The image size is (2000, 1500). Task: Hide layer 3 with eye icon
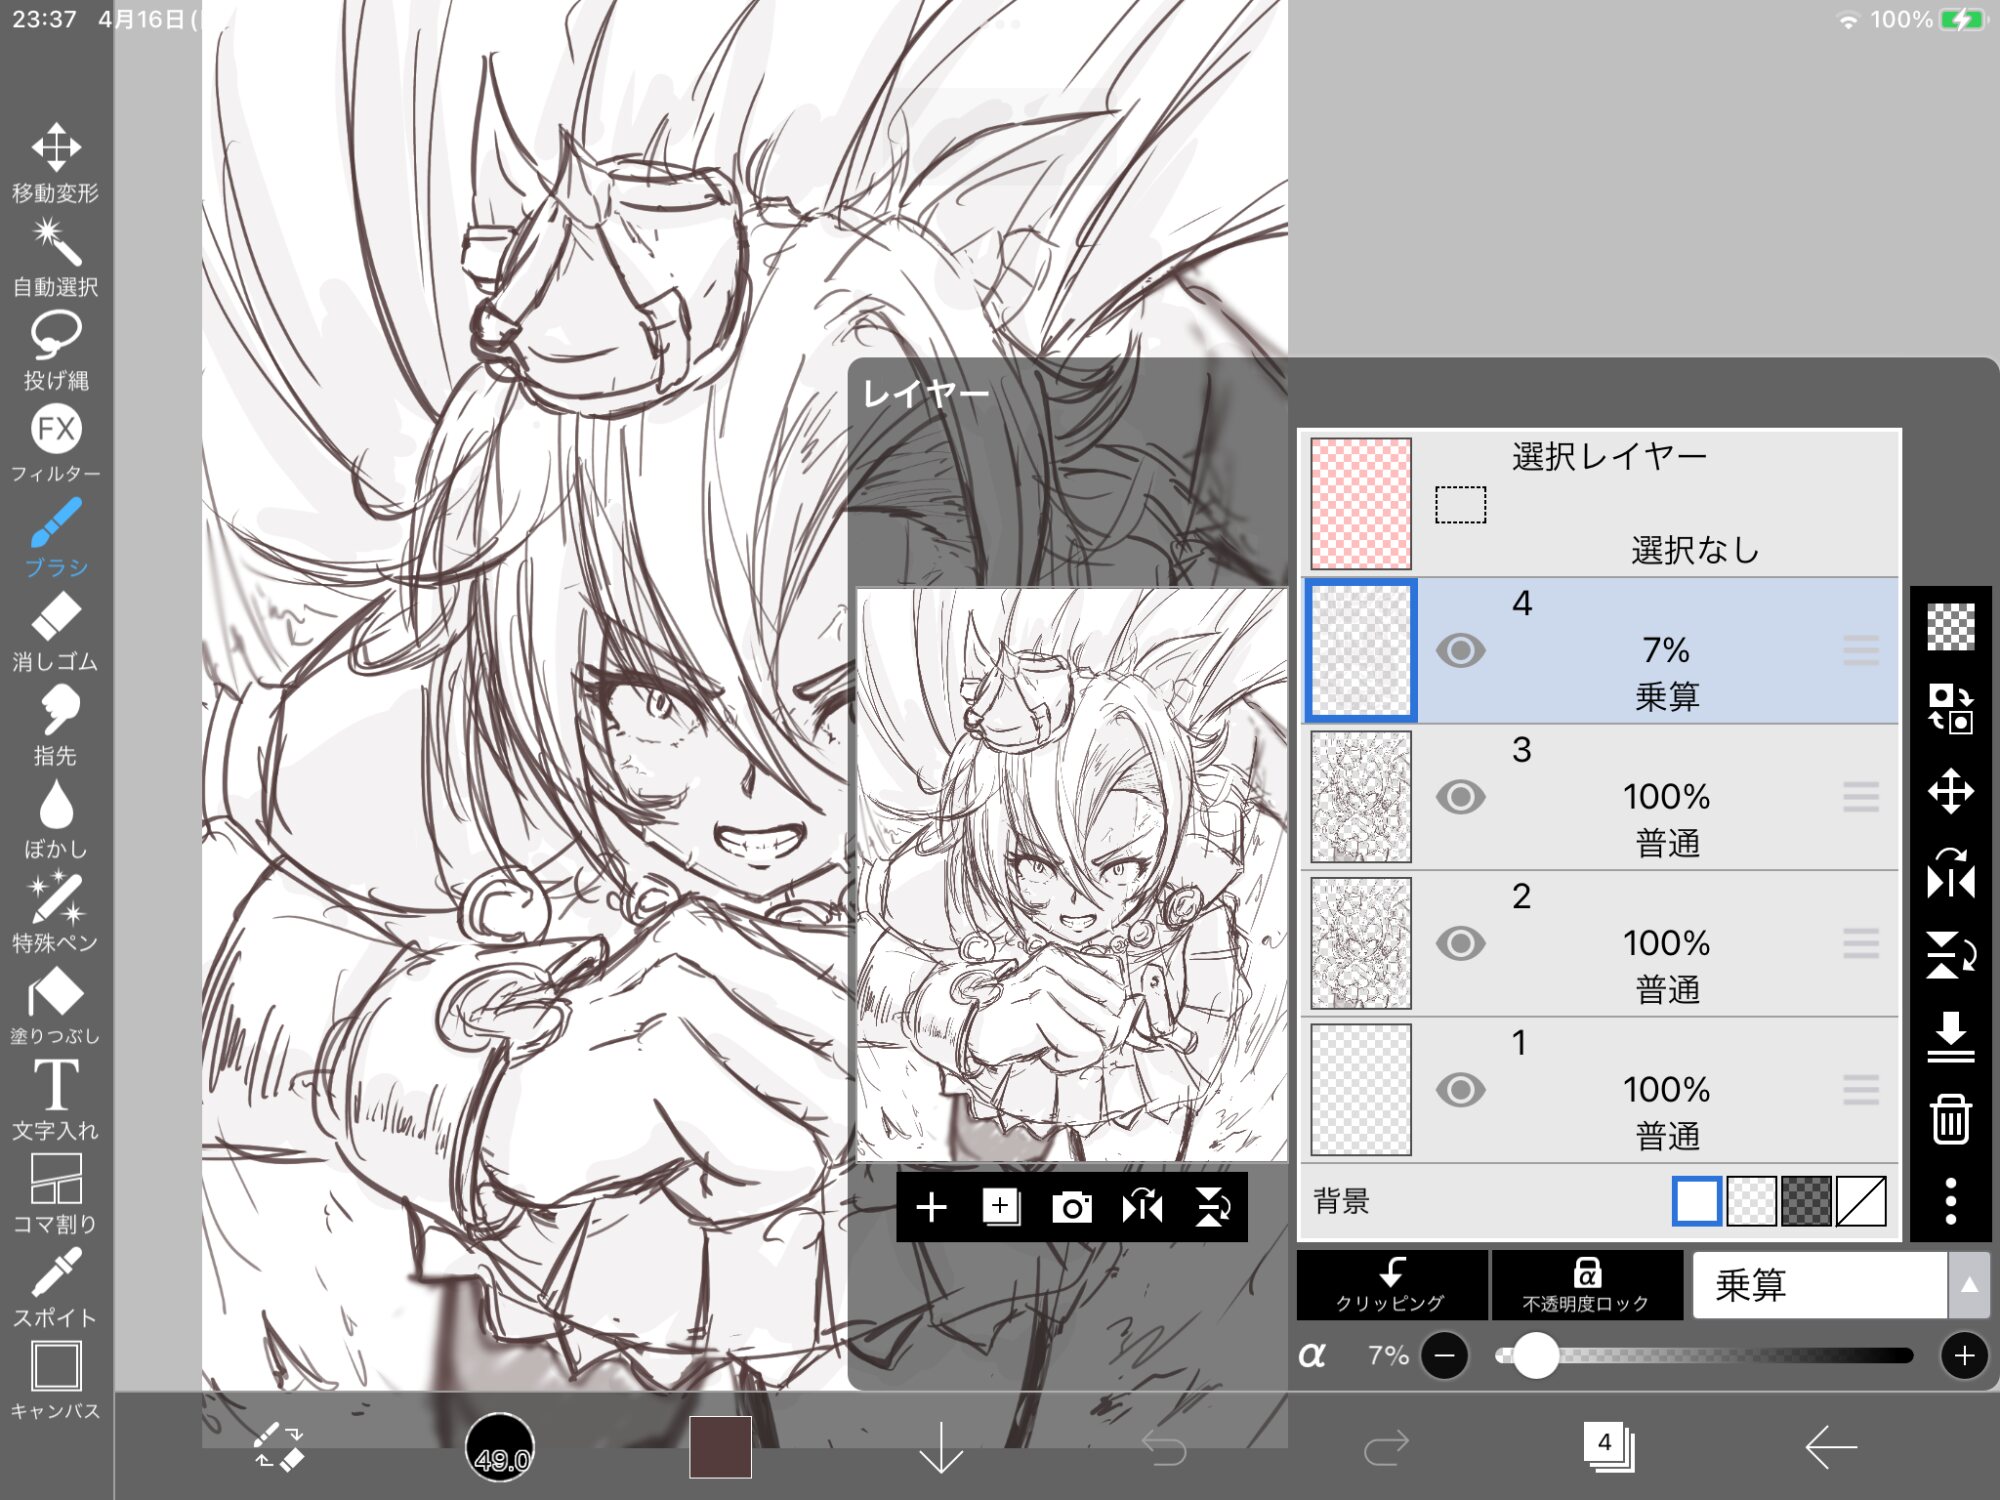click(x=1460, y=797)
